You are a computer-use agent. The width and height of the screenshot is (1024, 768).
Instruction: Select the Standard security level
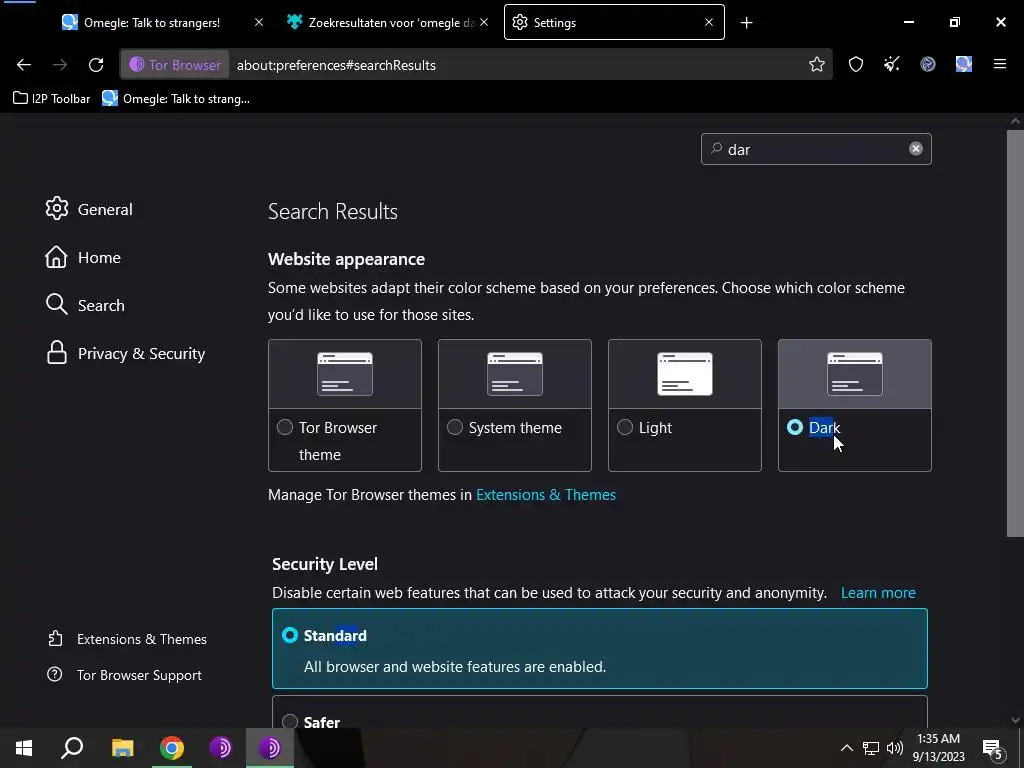click(x=290, y=635)
